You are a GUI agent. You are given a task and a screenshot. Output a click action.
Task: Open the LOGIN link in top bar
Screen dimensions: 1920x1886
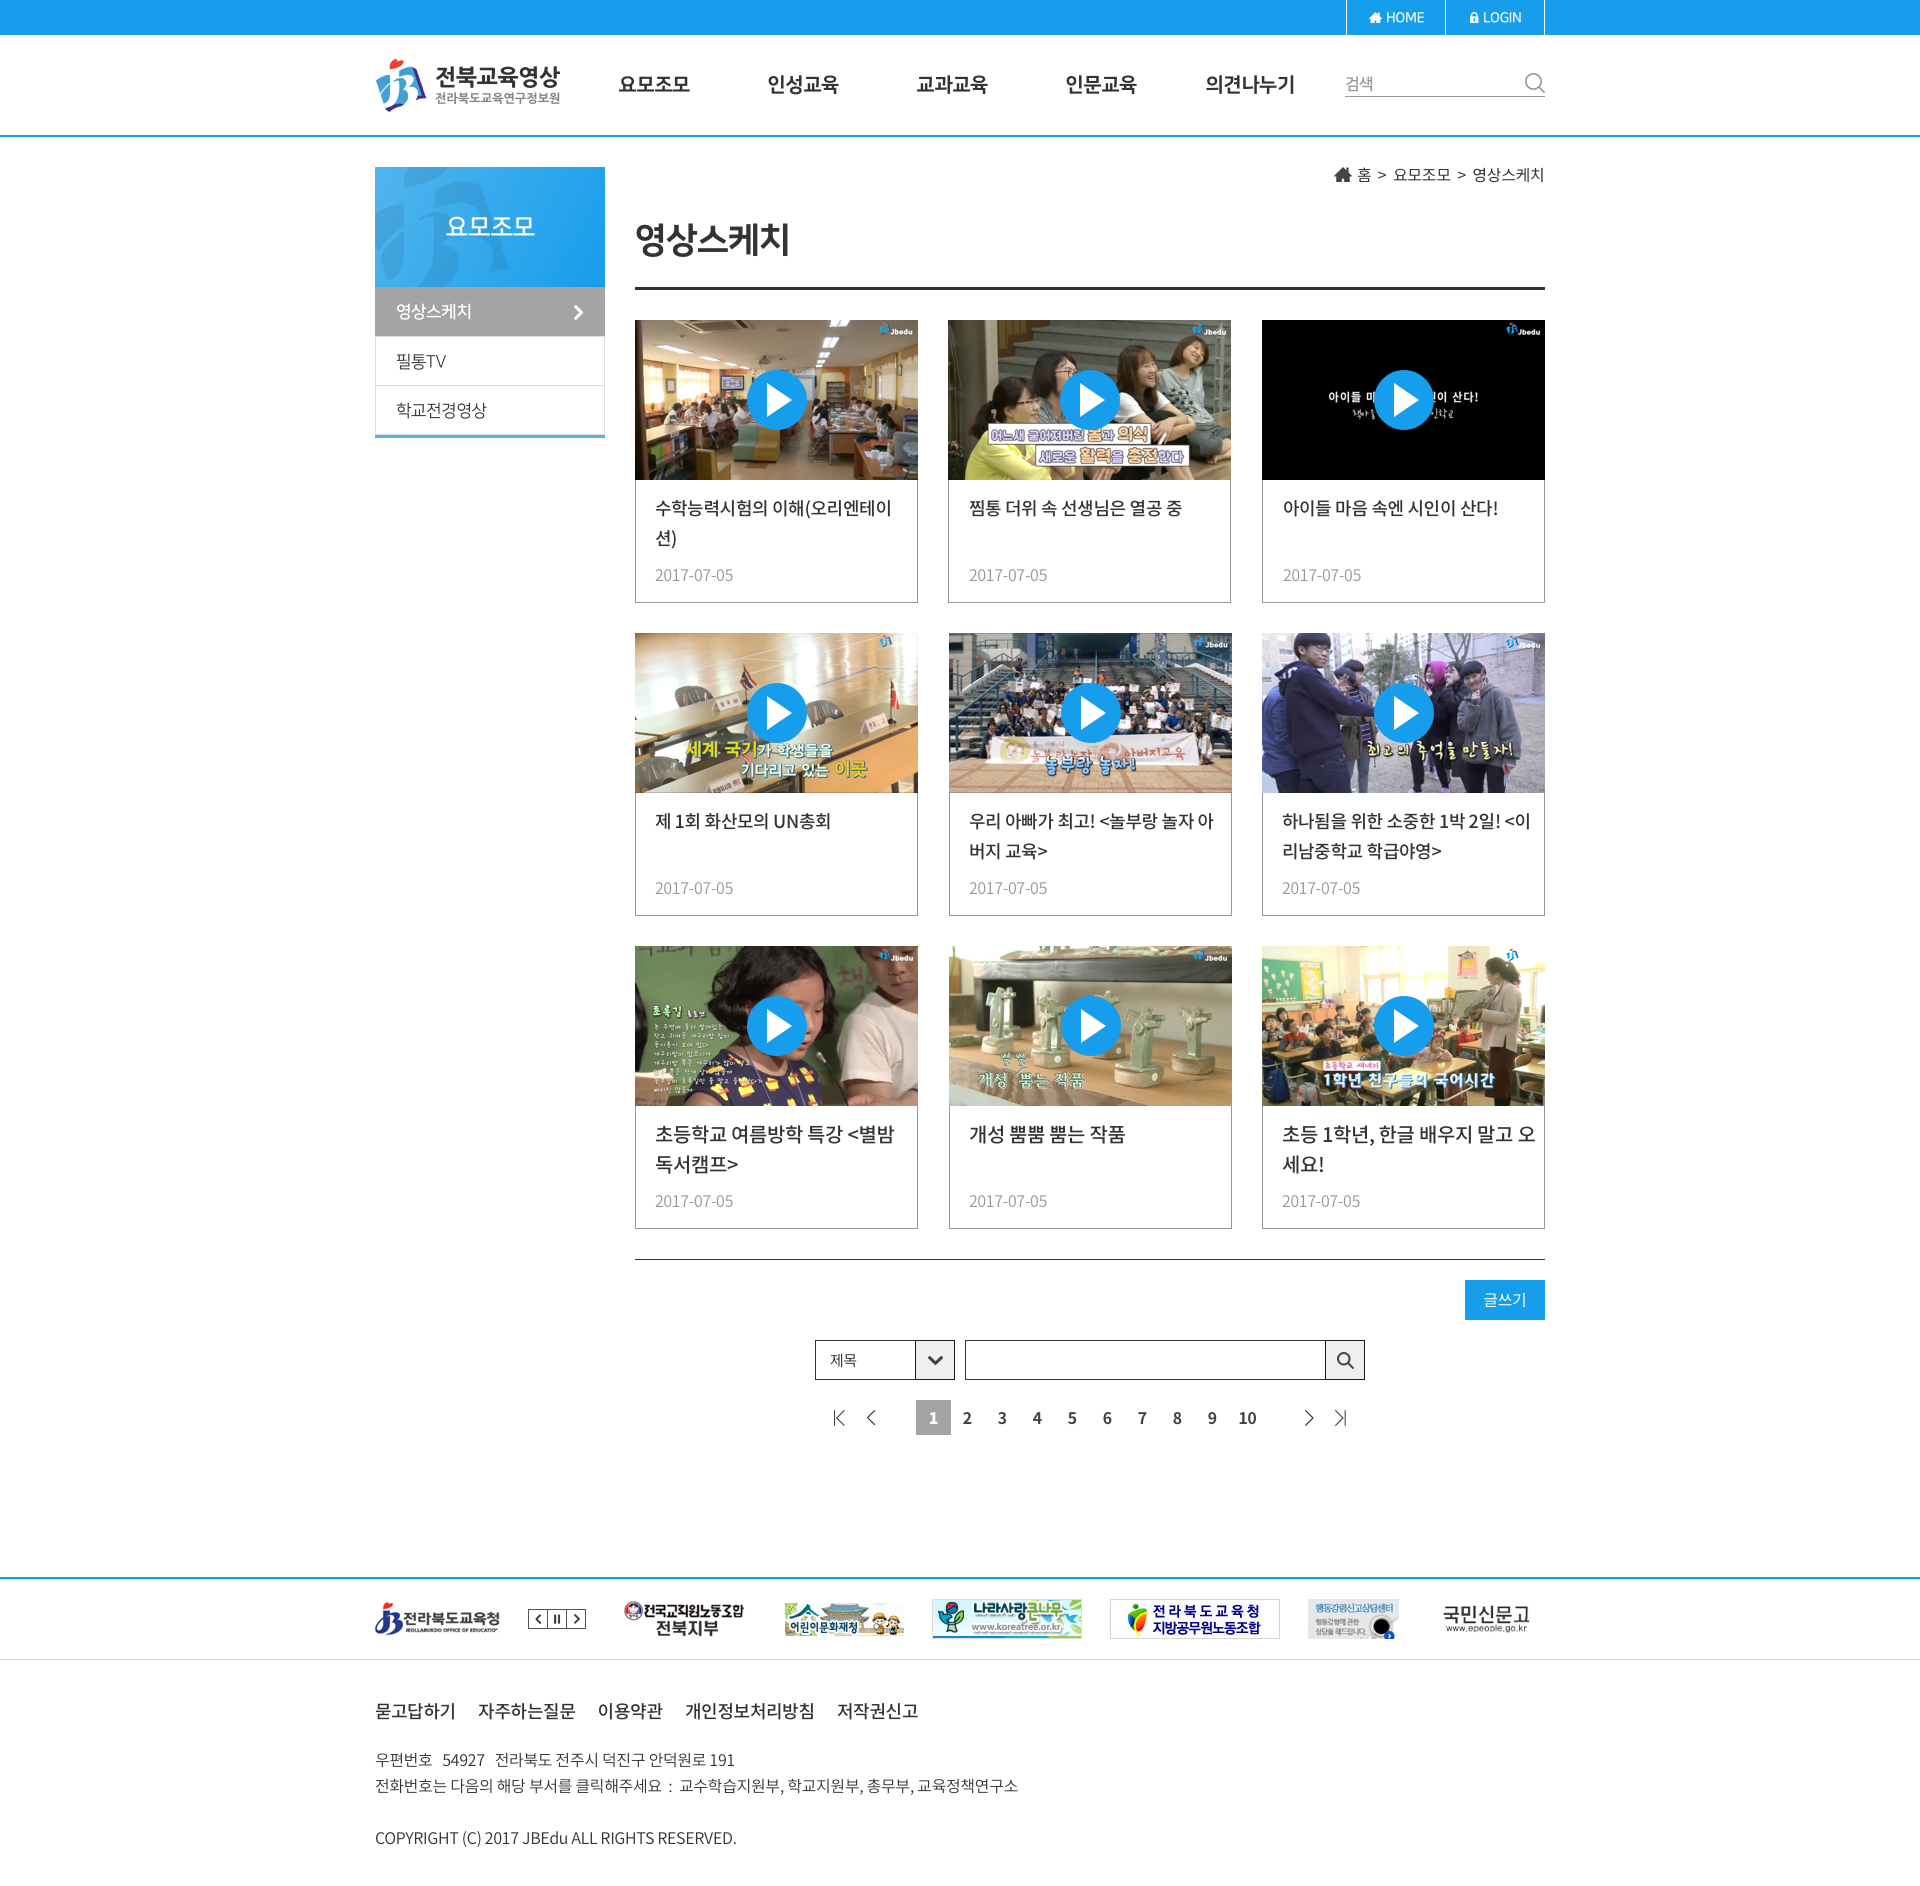pos(1494,17)
